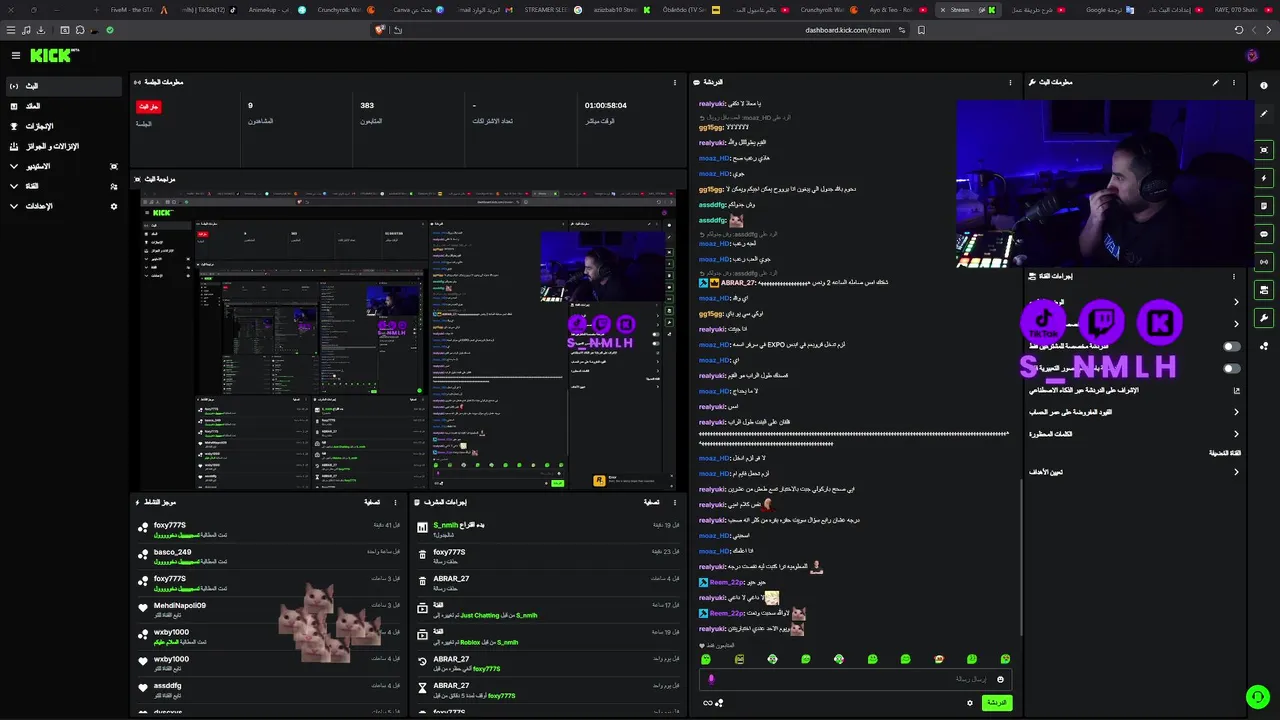Select البث item in left sidebar
Screen dimensions: 1280x720
64,86
